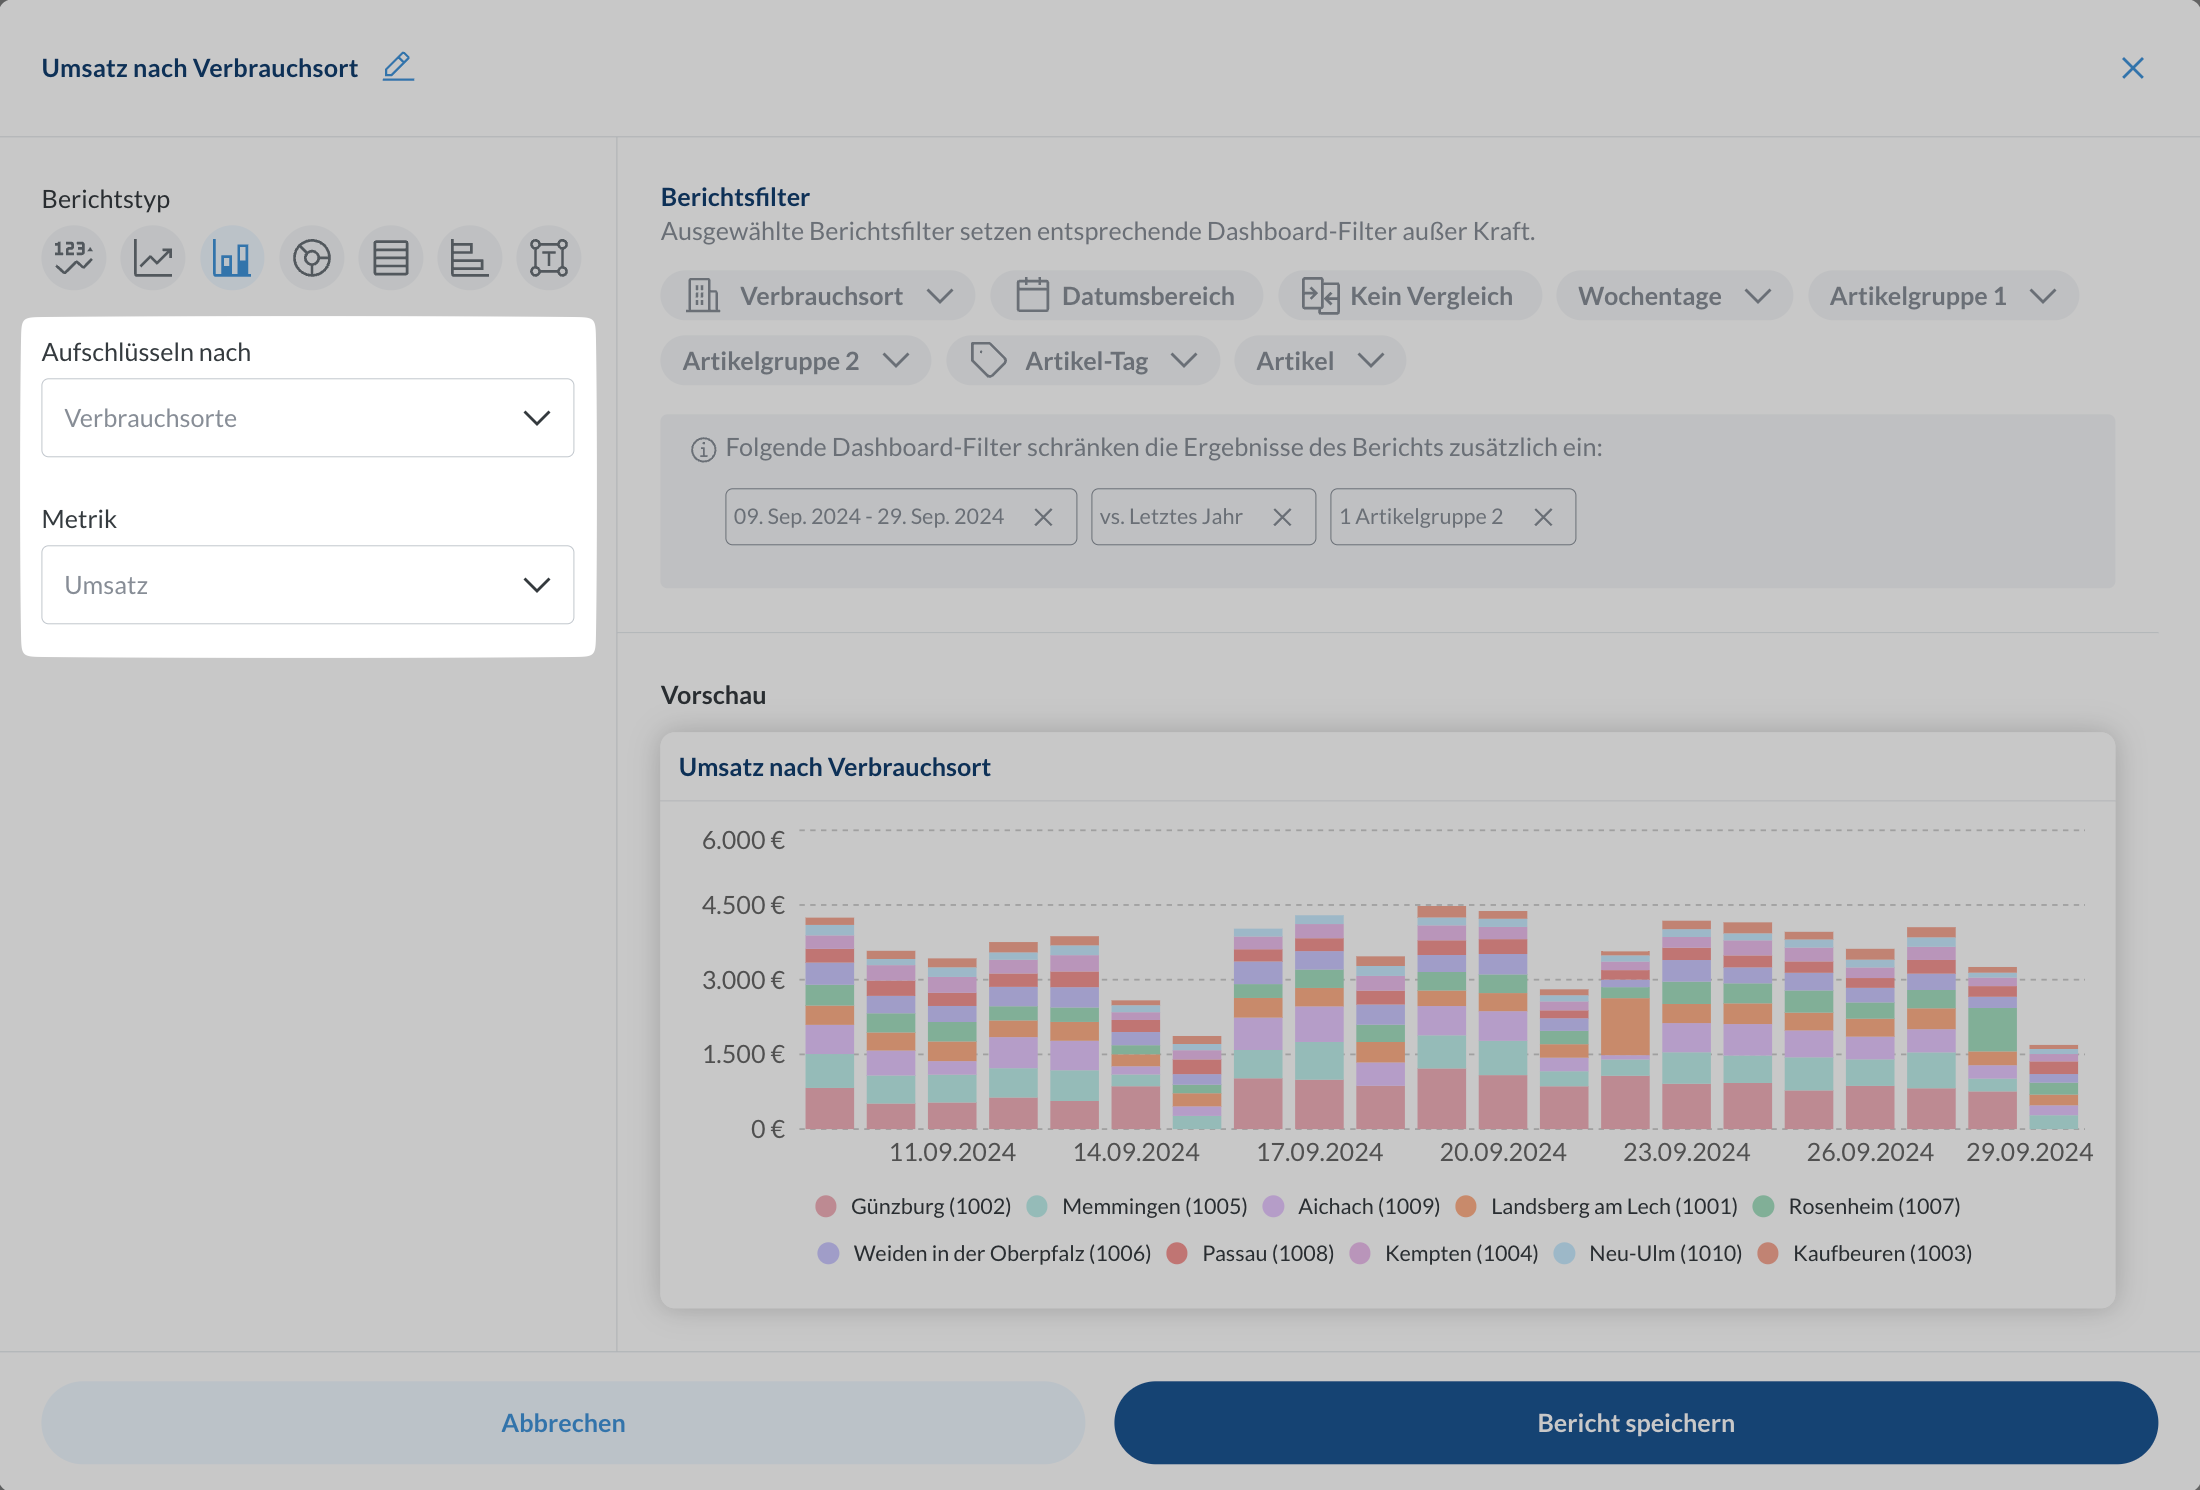
Task: Select the stacked bar chart report type
Action: [232, 258]
